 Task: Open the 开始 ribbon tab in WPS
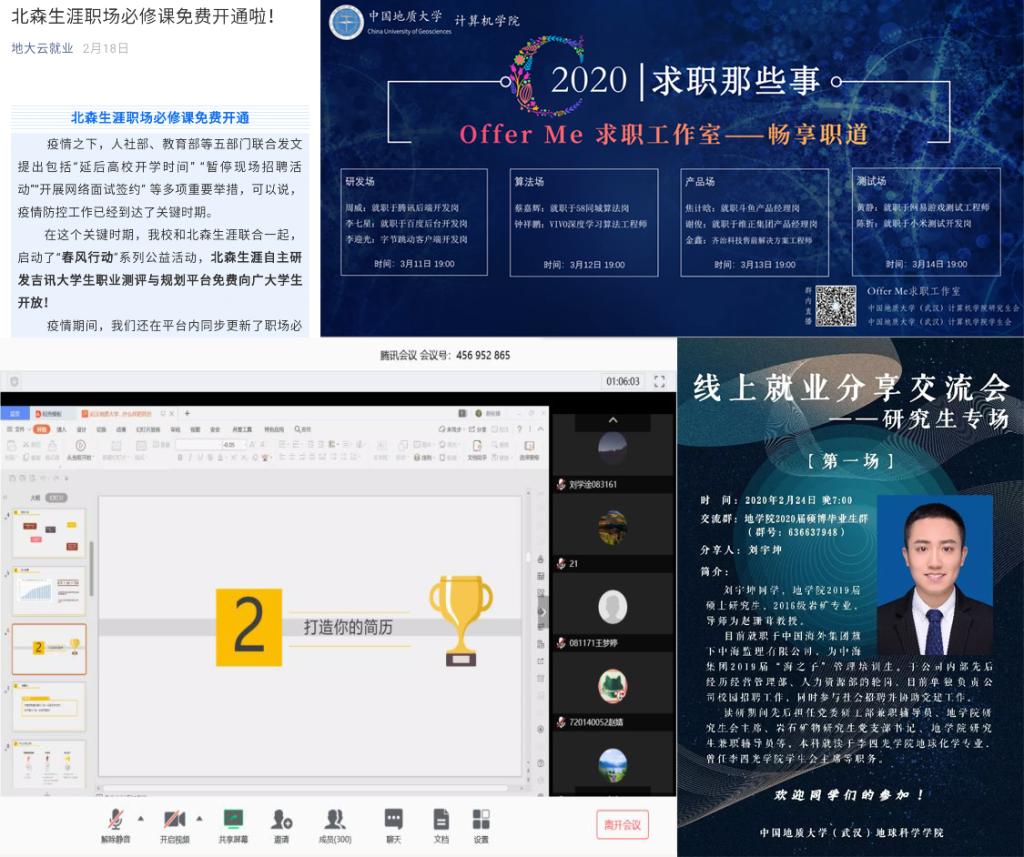click(41, 429)
